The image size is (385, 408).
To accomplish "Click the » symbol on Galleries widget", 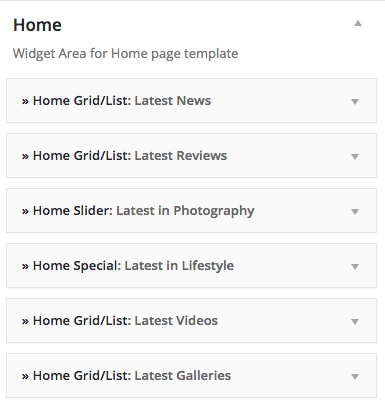I will pyautogui.click(x=25, y=376).
